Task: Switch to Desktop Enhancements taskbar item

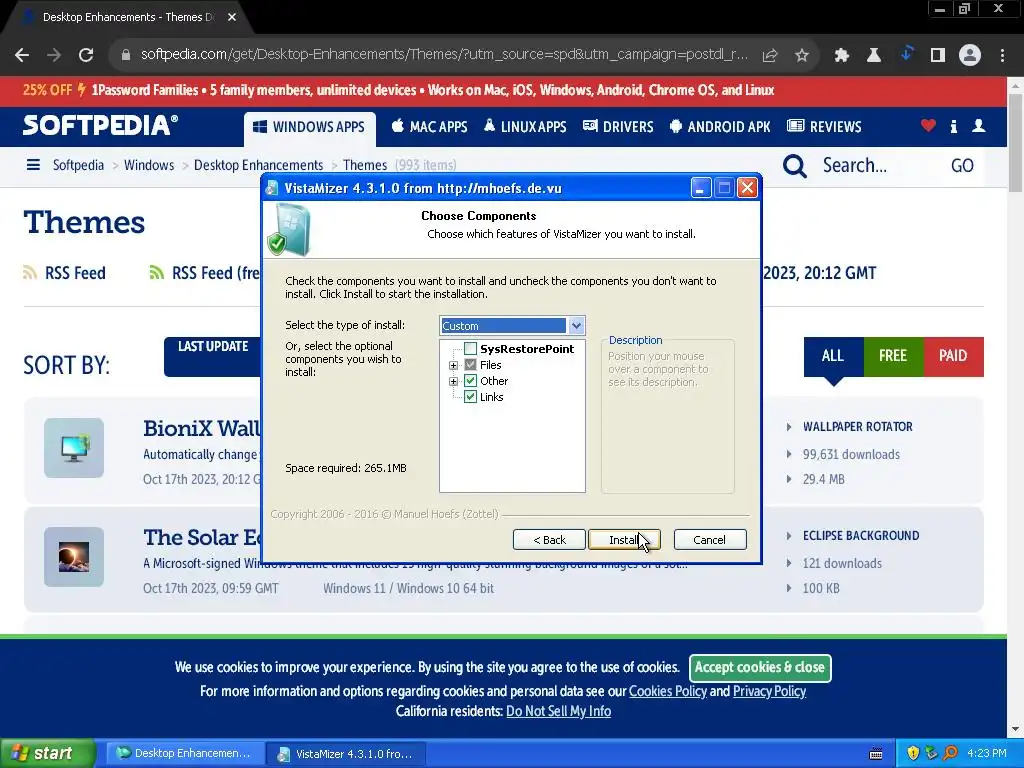Action: click(x=185, y=754)
